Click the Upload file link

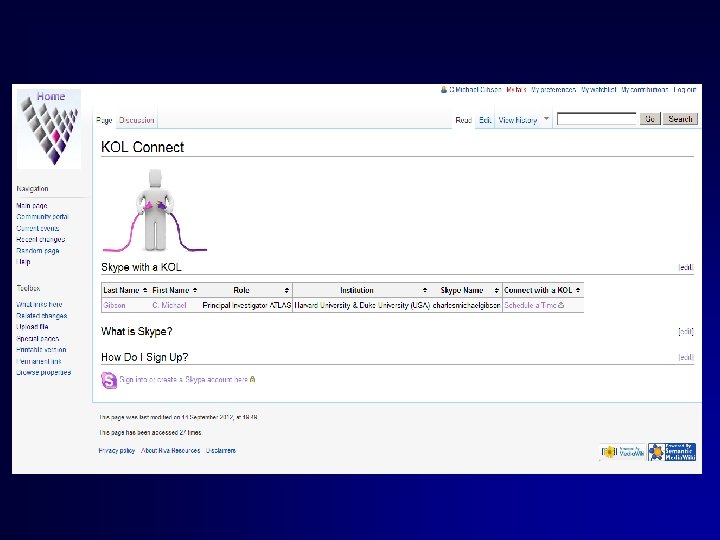point(32,327)
